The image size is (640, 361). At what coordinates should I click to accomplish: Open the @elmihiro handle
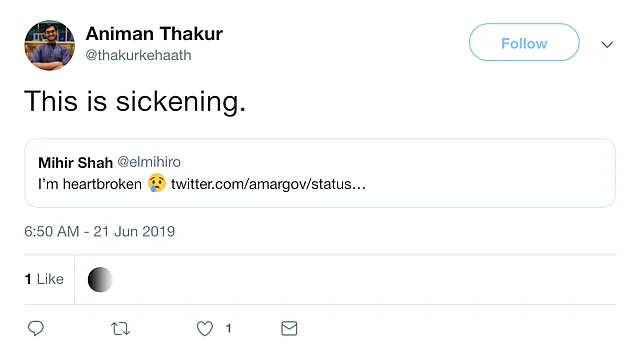click(149, 162)
